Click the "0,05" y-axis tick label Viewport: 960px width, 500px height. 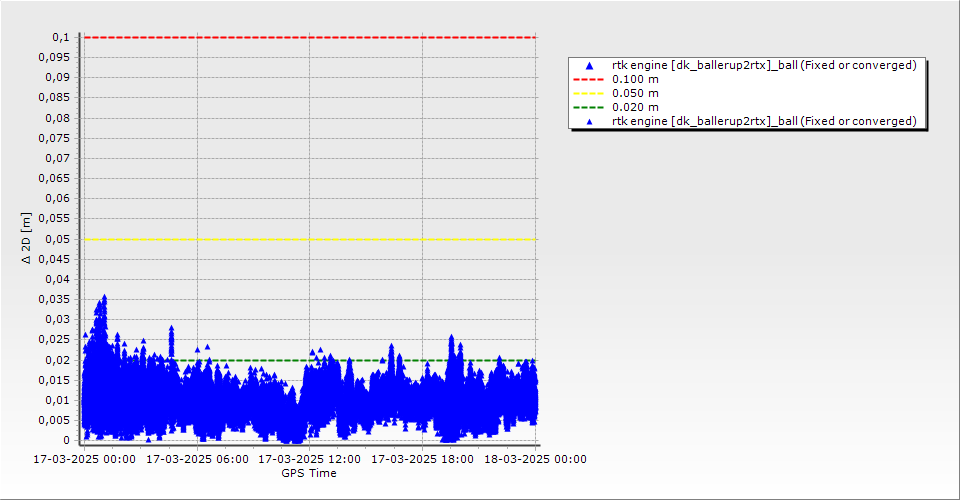coord(60,239)
